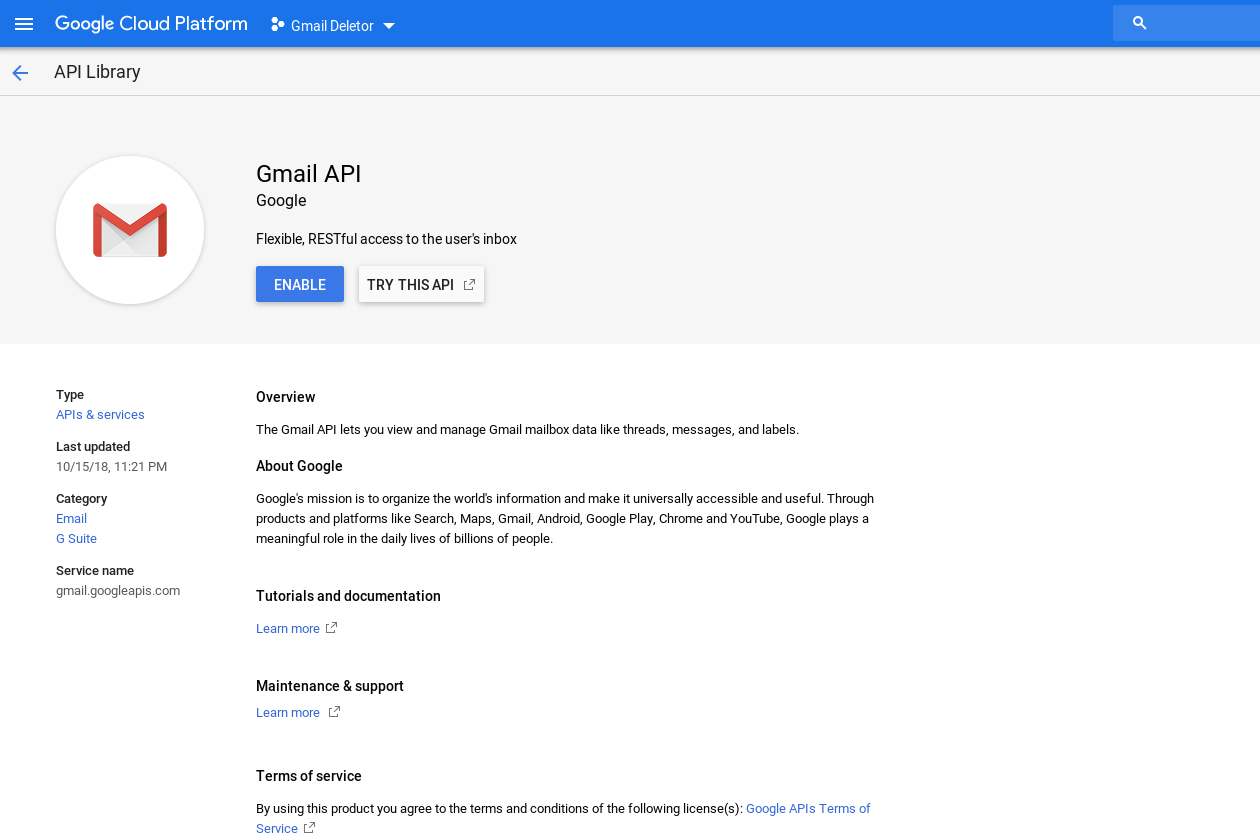The width and height of the screenshot is (1260, 838).
Task: Click the search magnifier icon
Action: (1139, 23)
